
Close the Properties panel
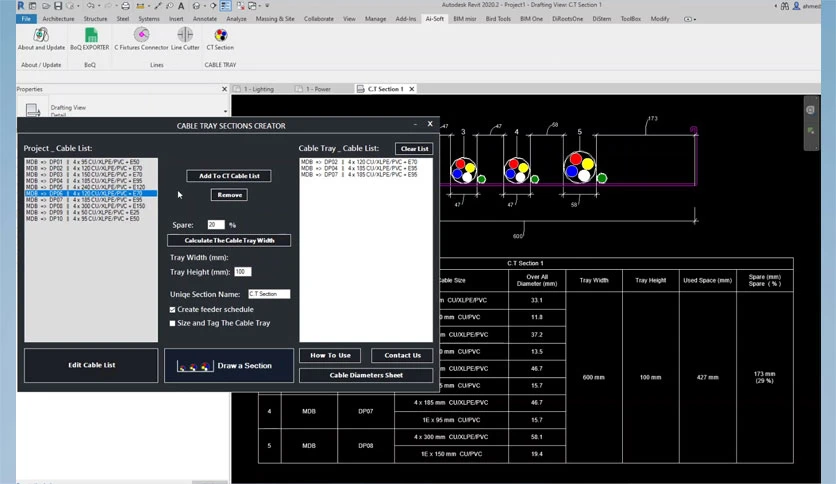pos(224,89)
